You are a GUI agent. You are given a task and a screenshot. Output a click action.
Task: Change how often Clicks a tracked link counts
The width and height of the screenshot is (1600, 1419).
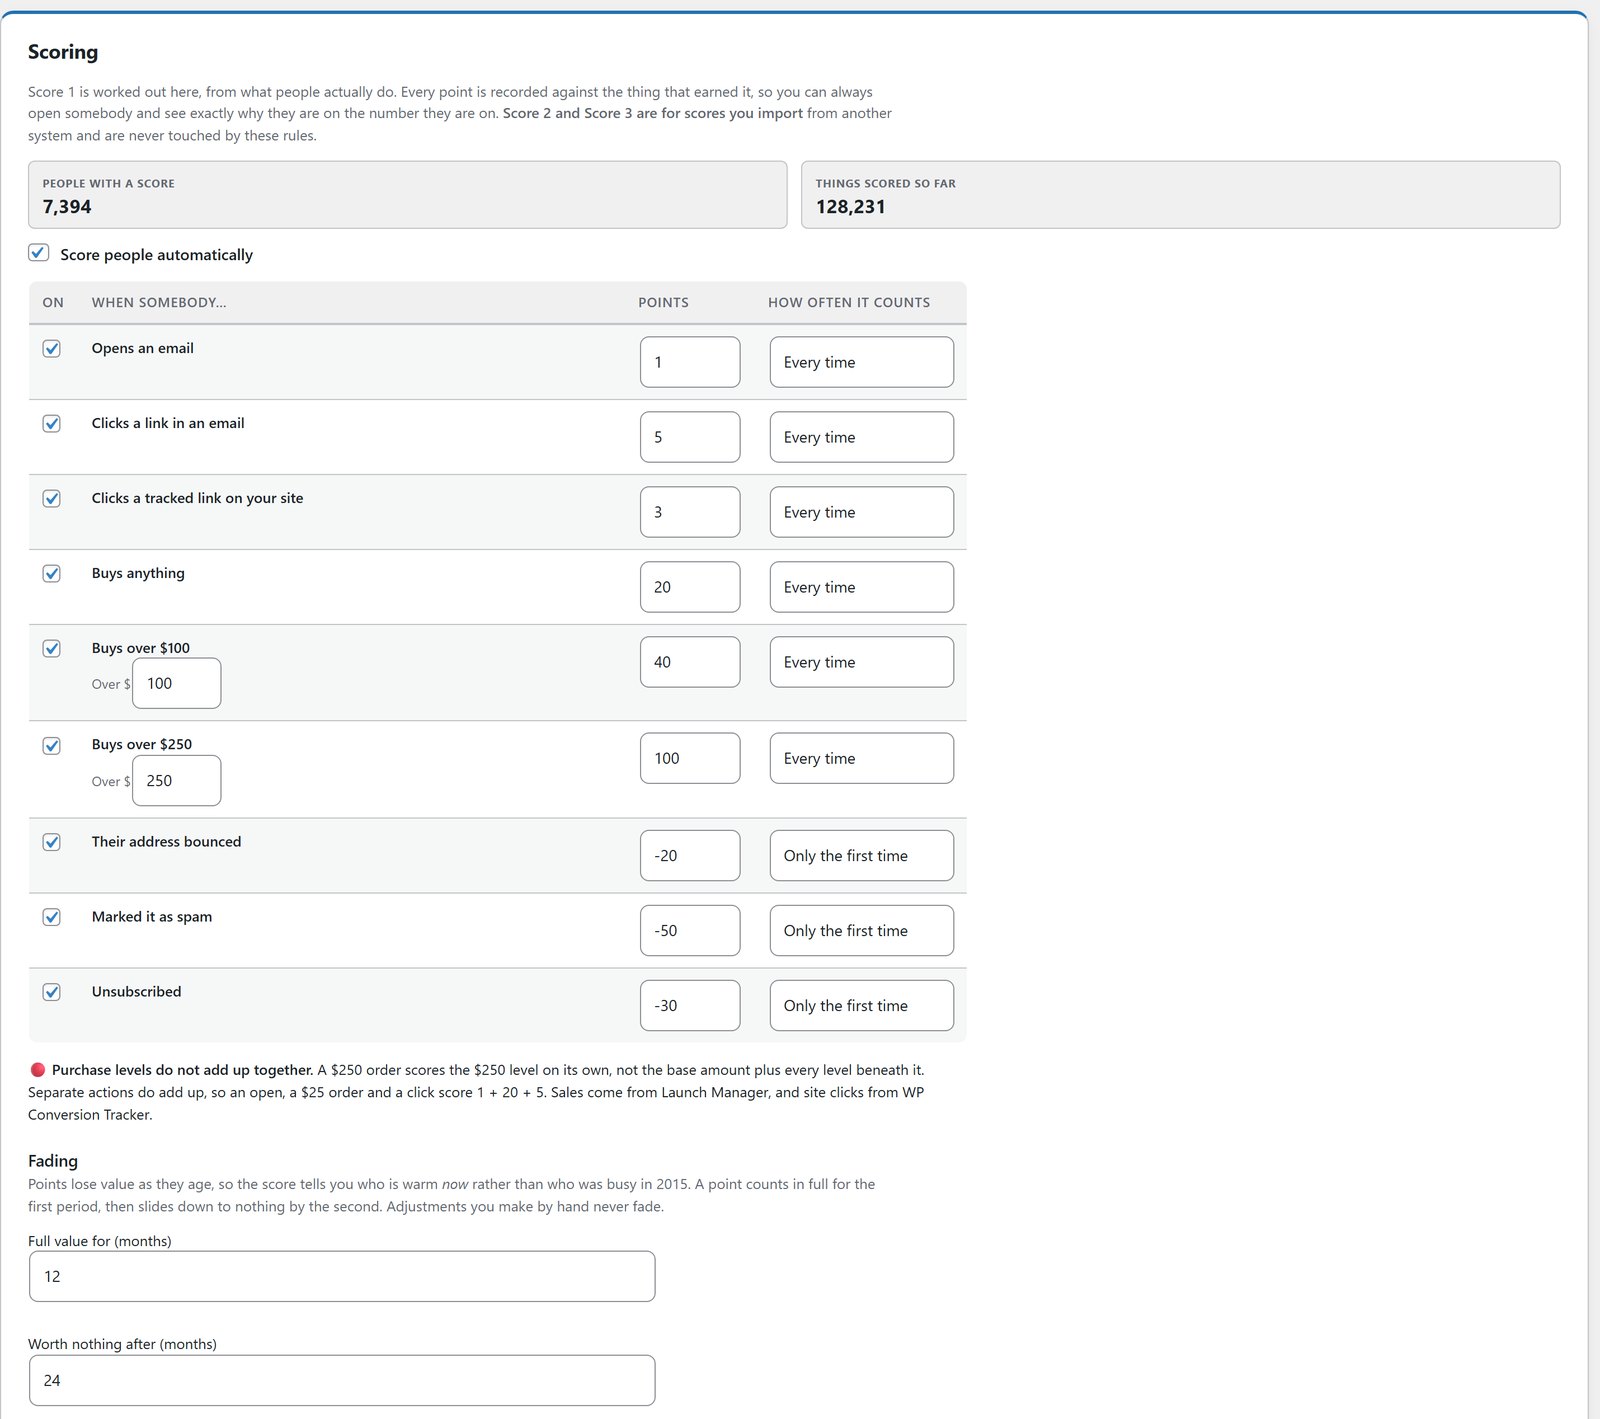(x=861, y=512)
